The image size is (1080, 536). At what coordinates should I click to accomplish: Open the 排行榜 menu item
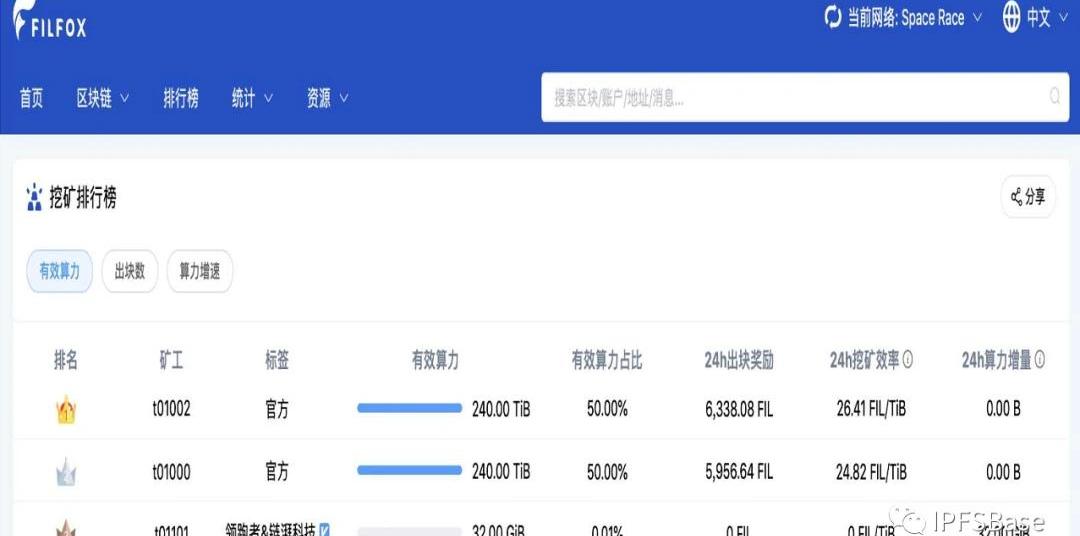181,98
